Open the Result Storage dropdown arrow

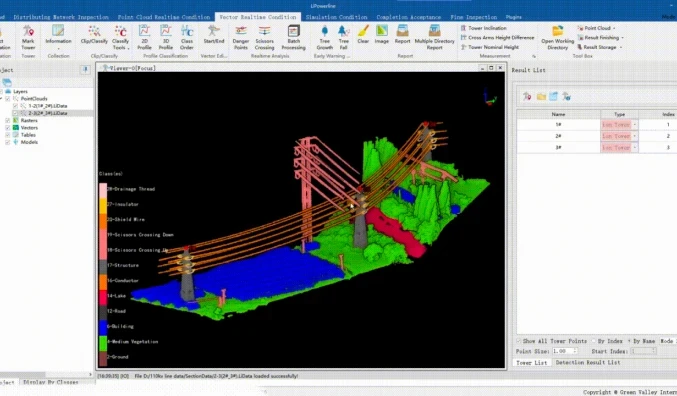click(621, 47)
